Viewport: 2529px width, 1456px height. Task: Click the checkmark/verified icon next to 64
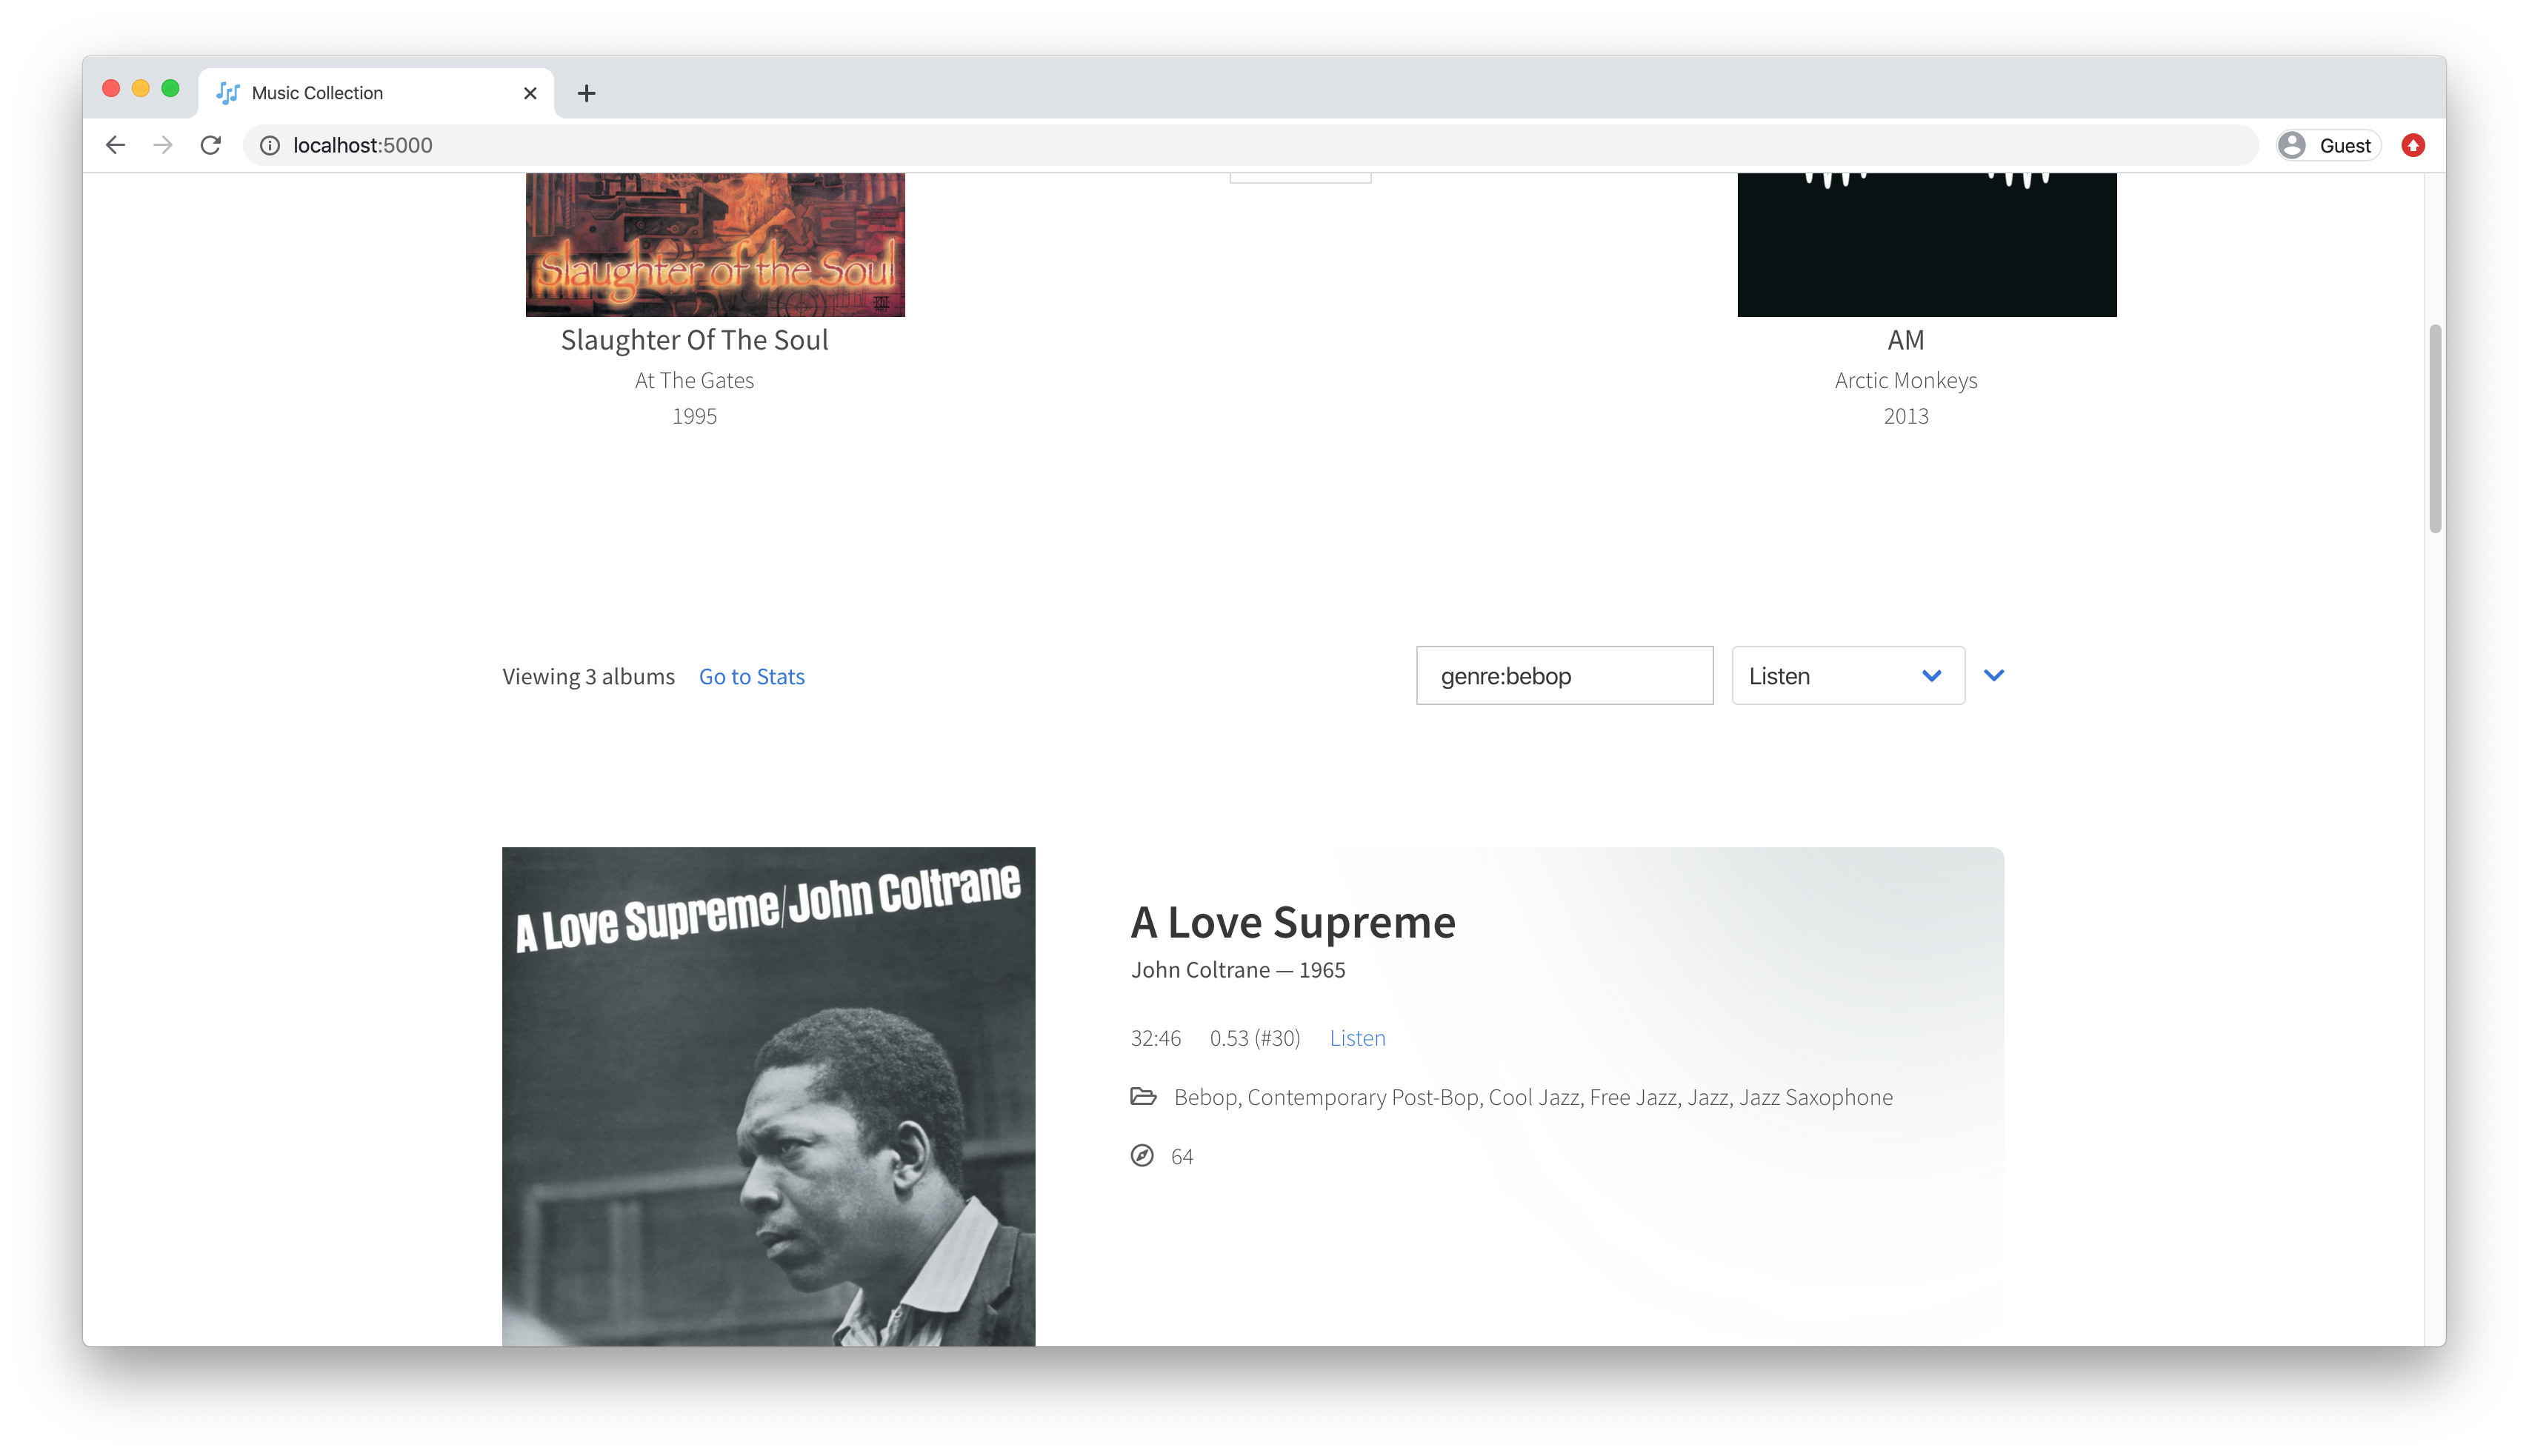1142,1154
